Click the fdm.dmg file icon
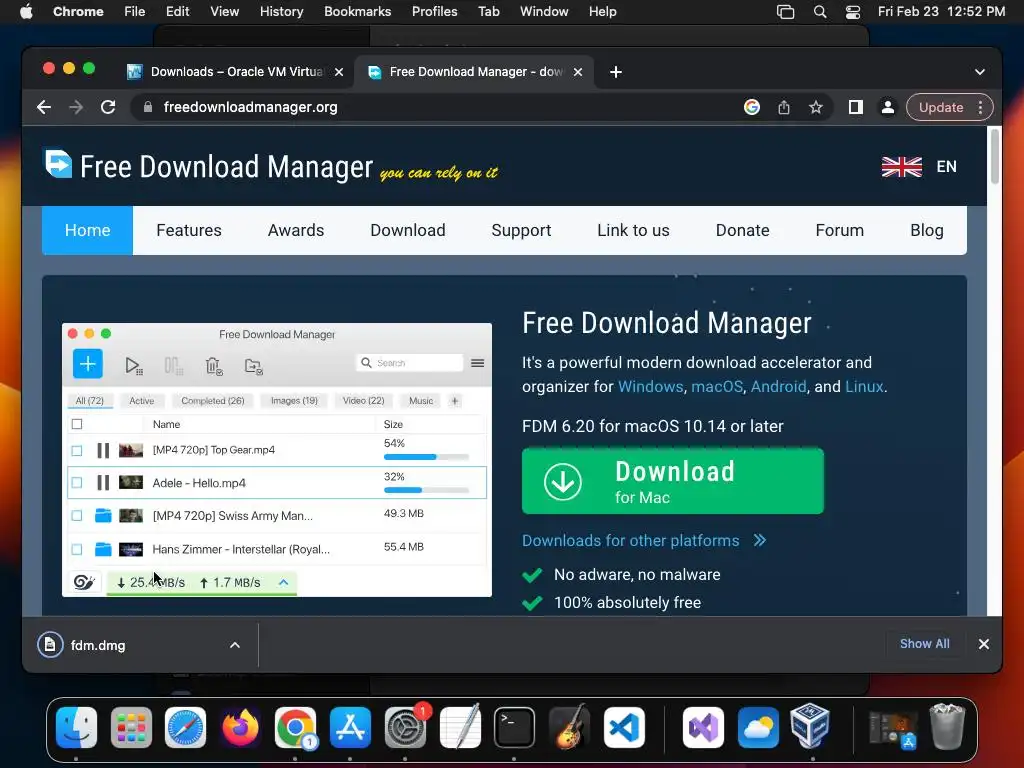 [50, 645]
